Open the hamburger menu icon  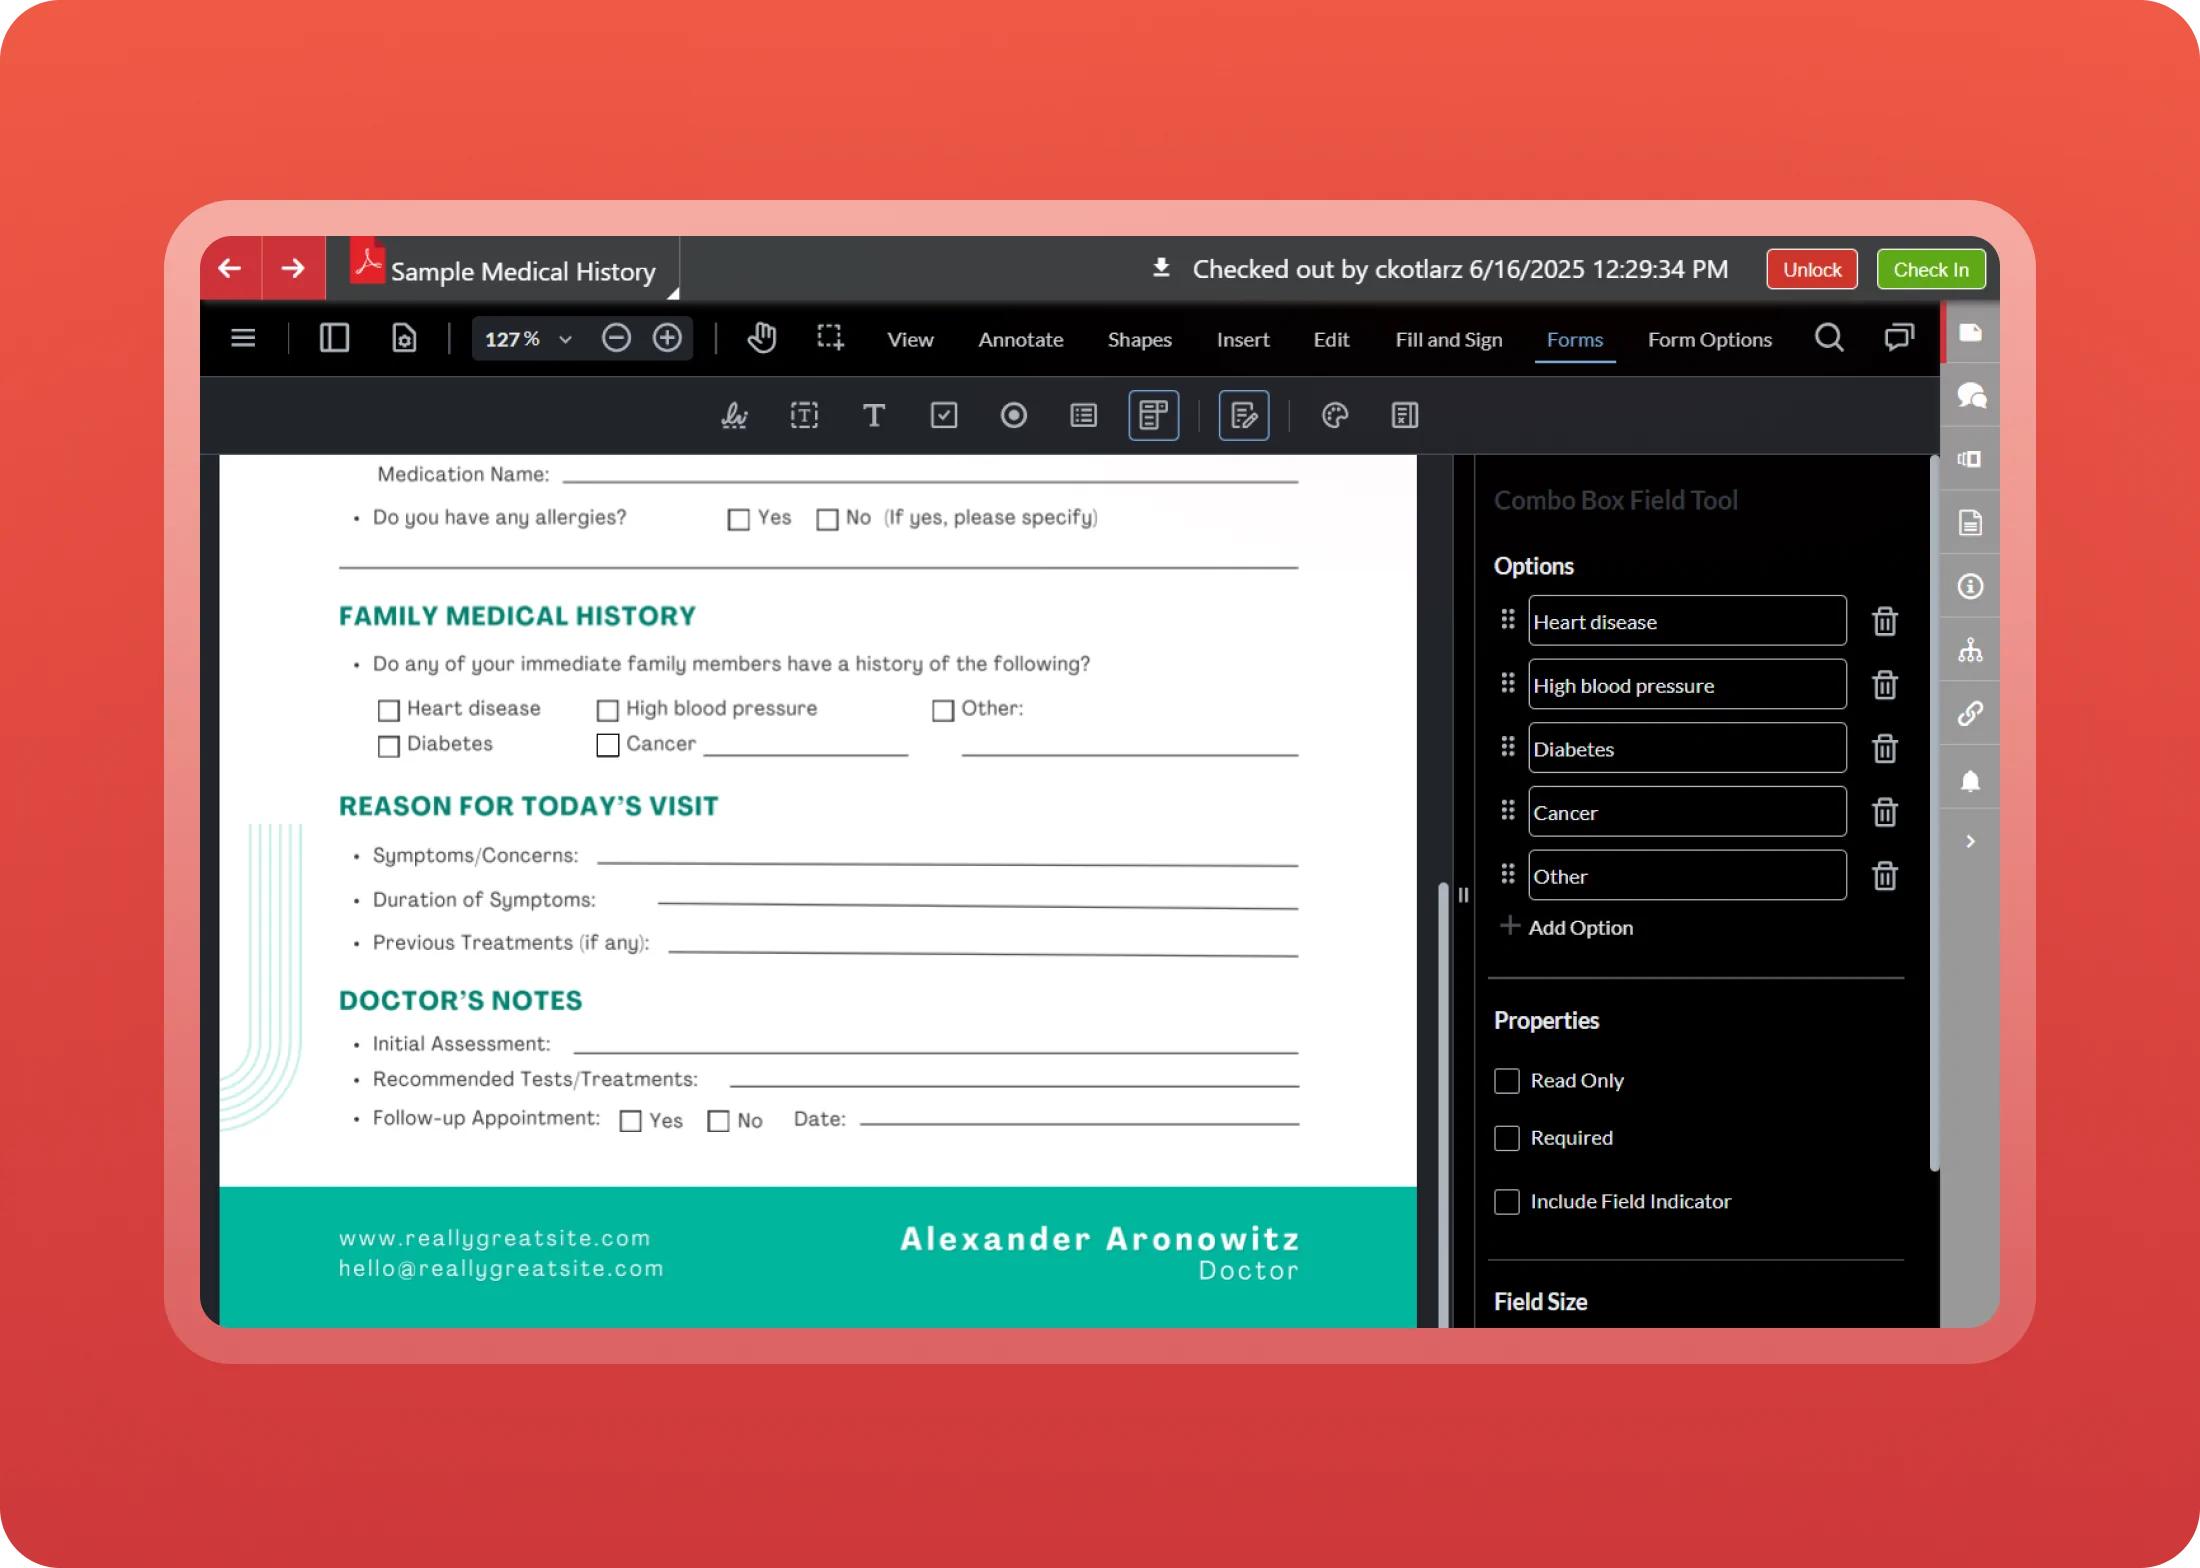[x=243, y=338]
